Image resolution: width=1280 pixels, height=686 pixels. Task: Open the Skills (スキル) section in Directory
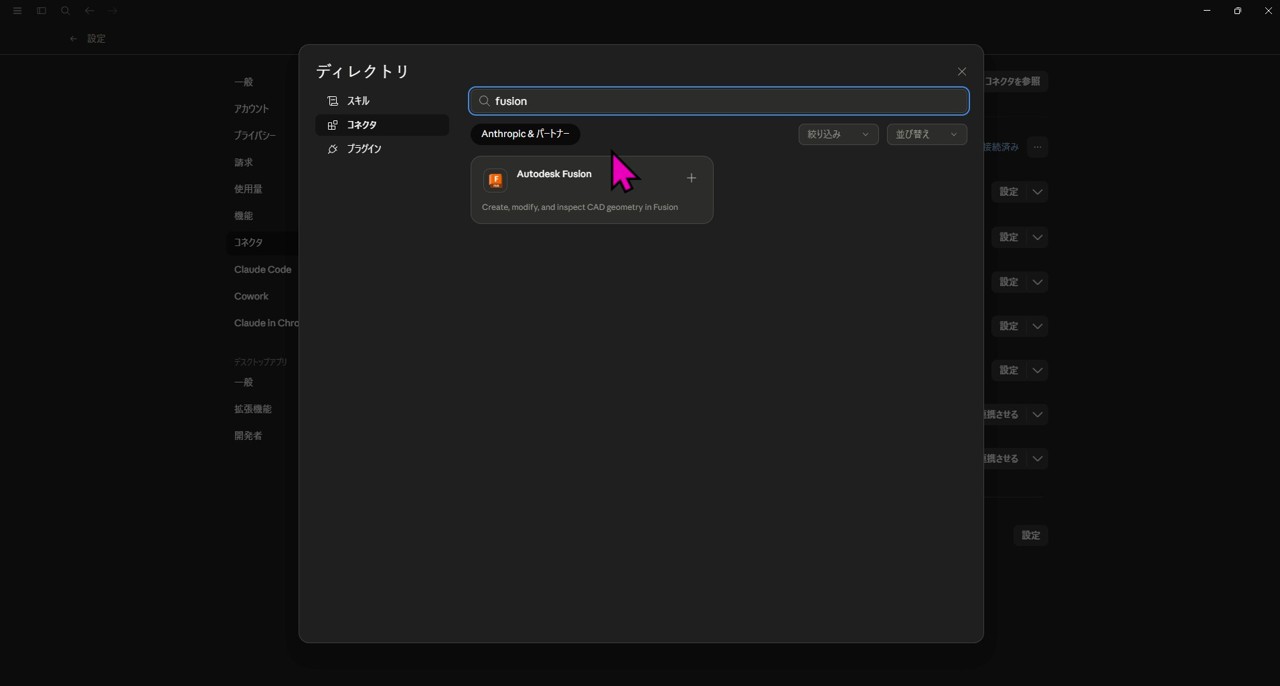pyautogui.click(x=357, y=100)
